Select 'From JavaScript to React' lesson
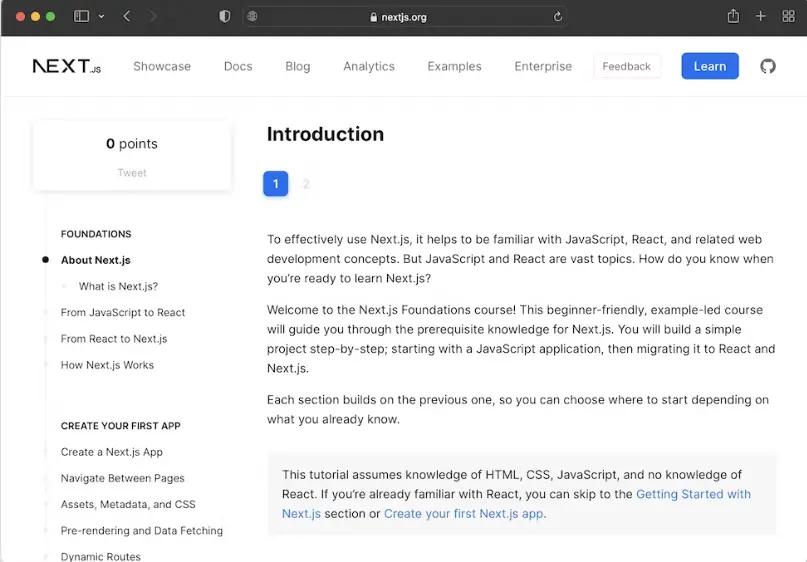 122,312
